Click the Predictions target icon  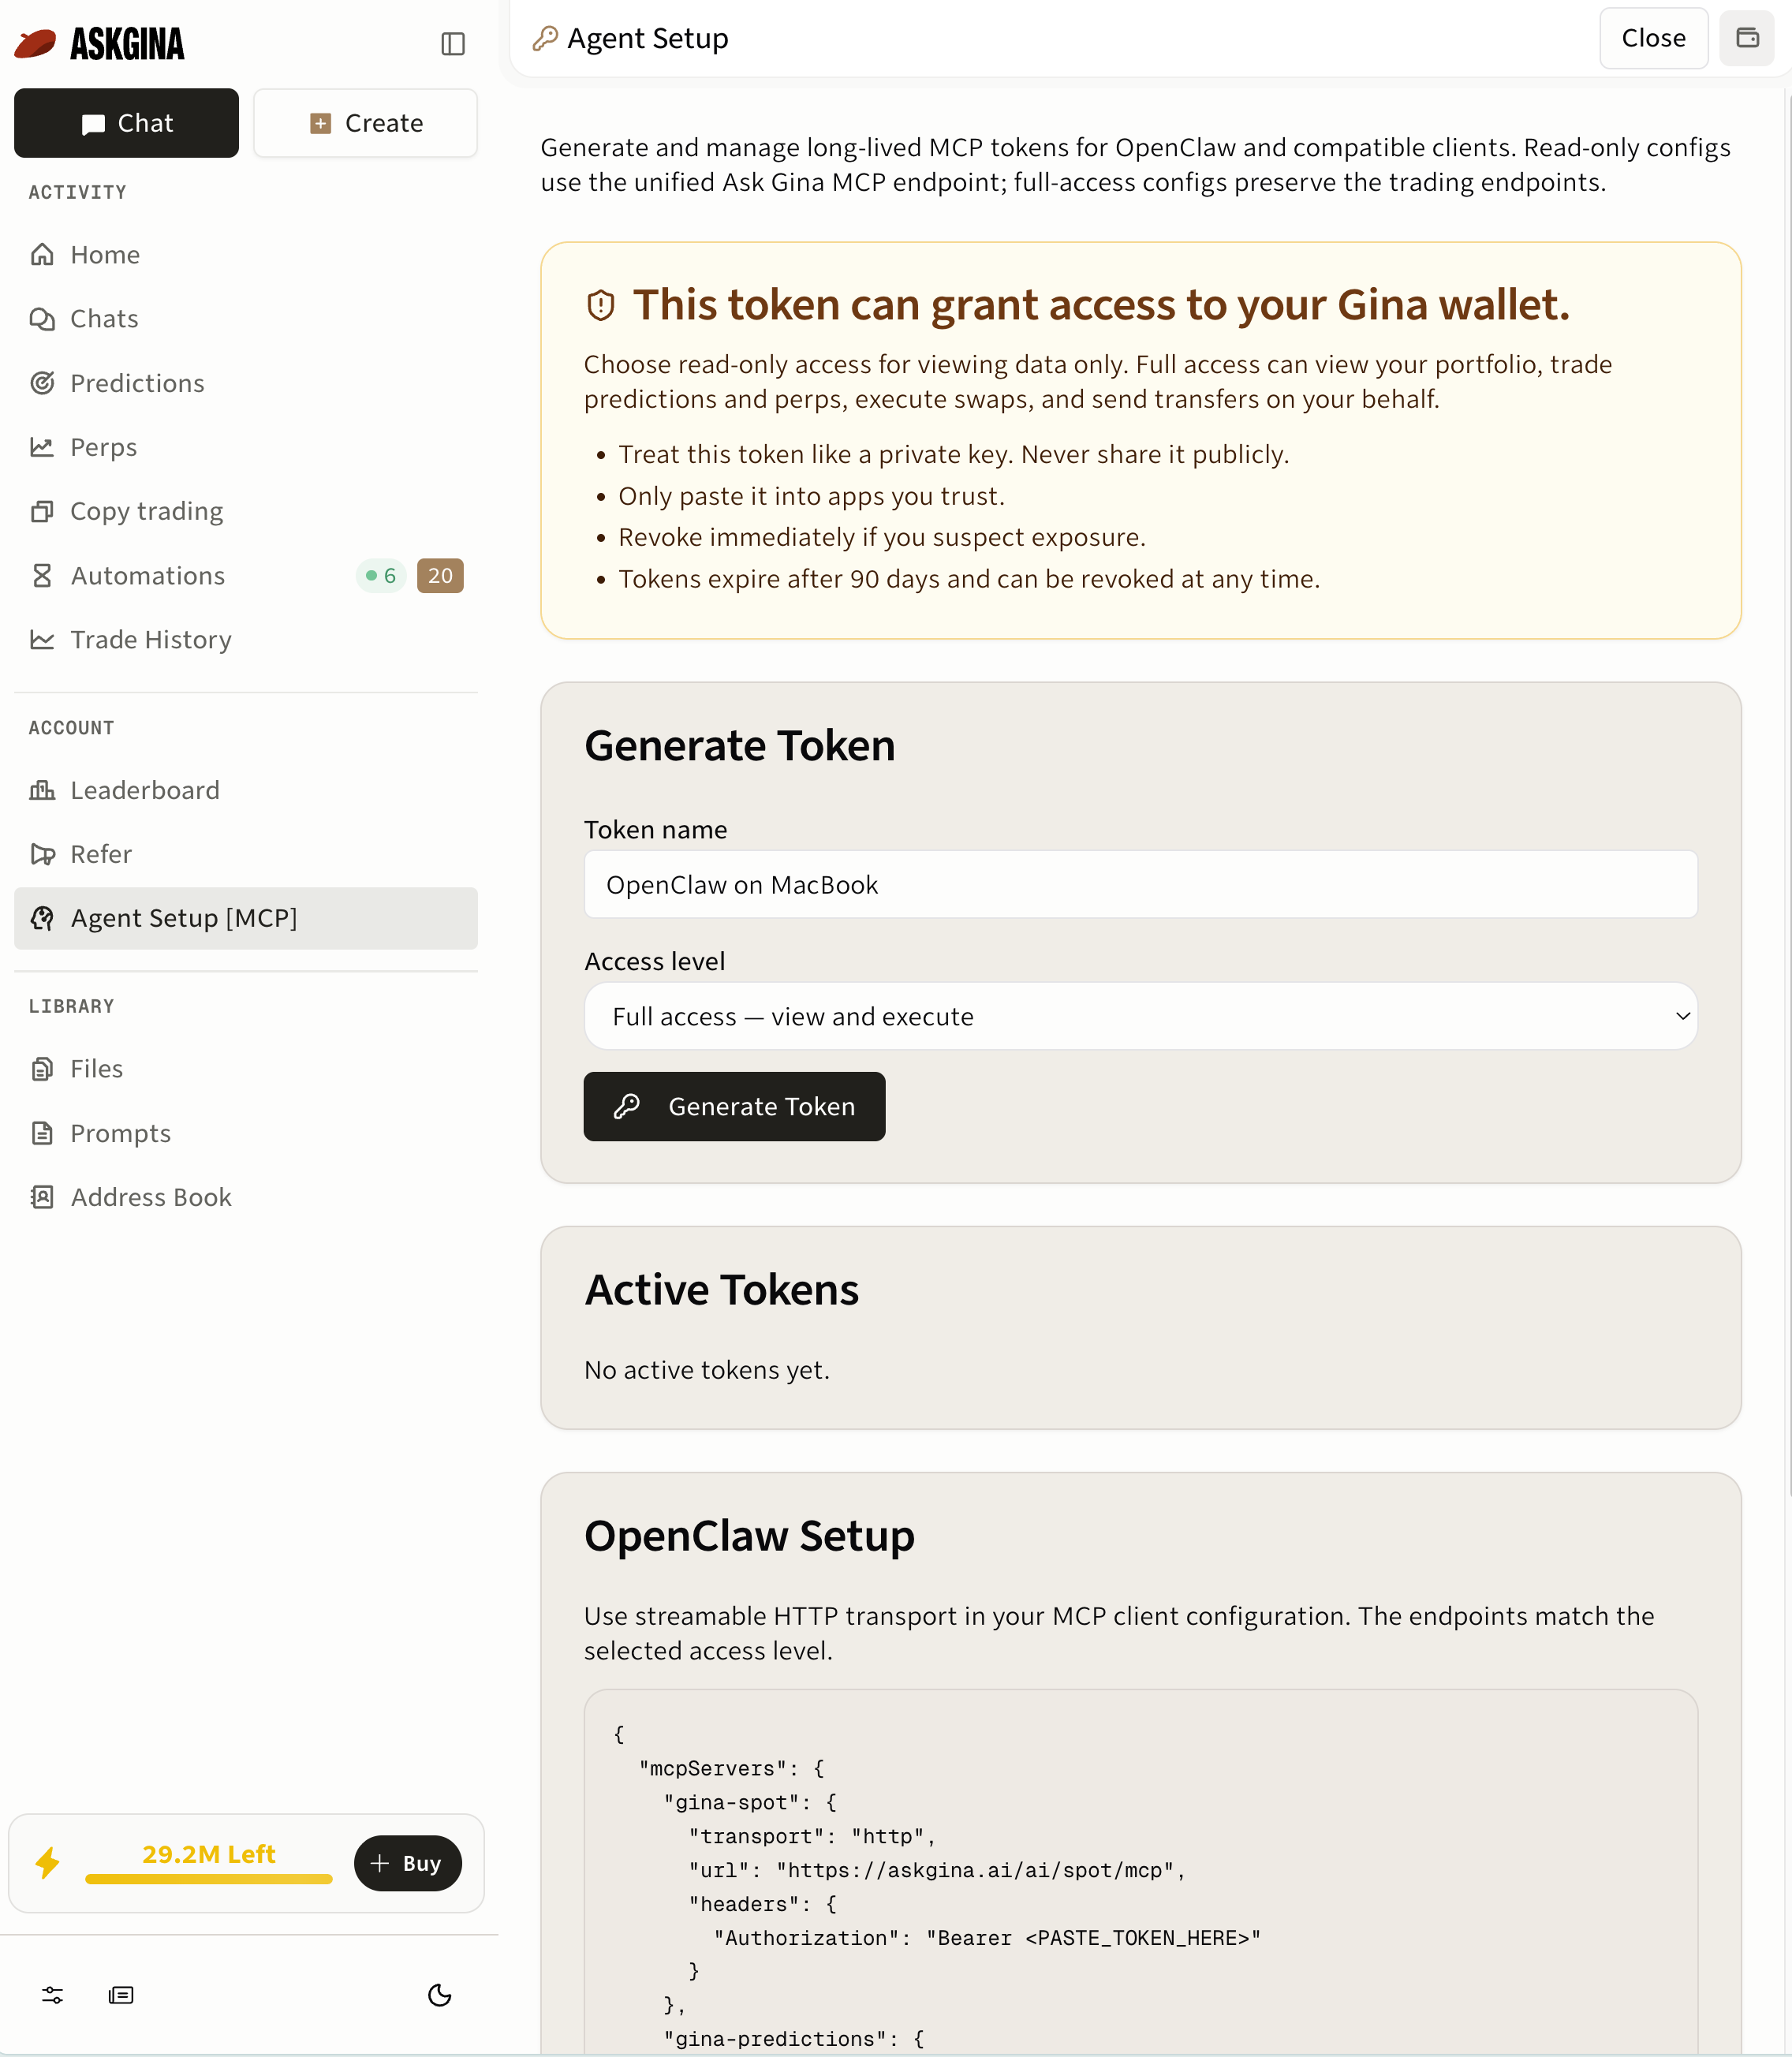[42, 383]
